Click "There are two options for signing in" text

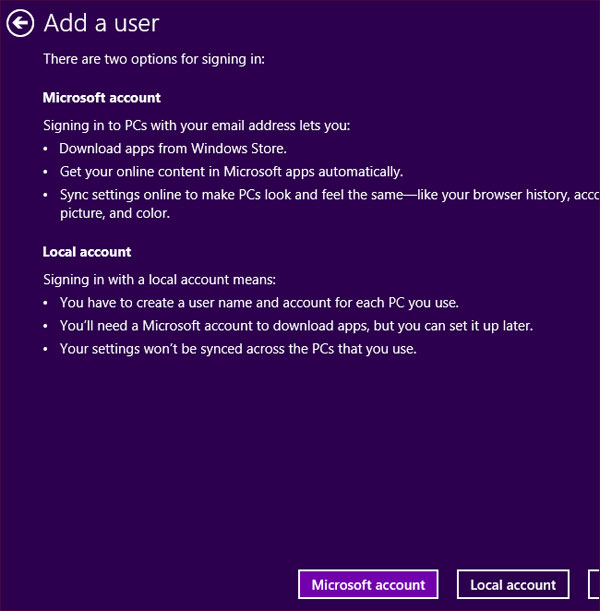(x=153, y=60)
